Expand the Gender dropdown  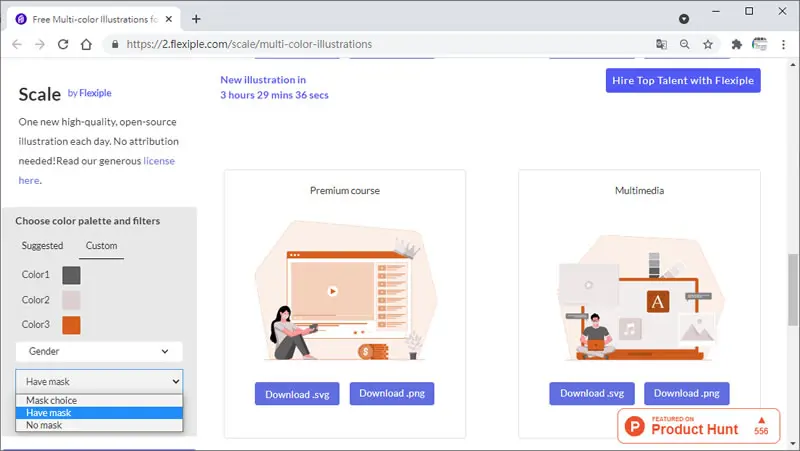[99, 351]
